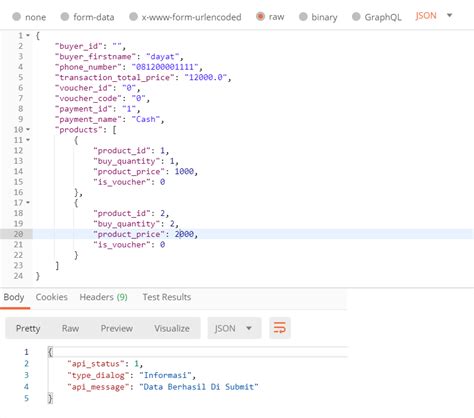The height and width of the screenshot is (418, 474).
Task: Select the none body type radio
Action: click(16, 17)
